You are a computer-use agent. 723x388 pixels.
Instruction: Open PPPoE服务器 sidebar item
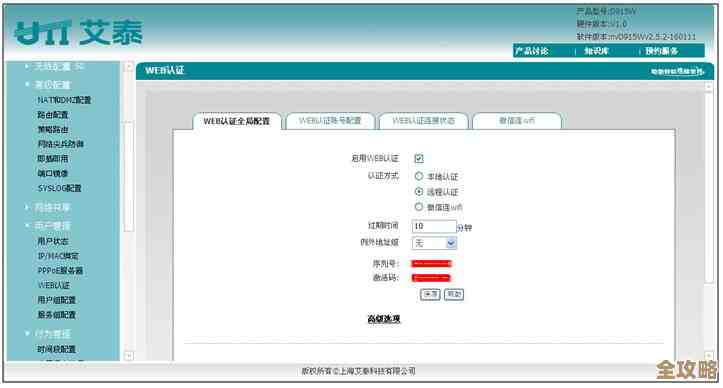(x=60, y=271)
